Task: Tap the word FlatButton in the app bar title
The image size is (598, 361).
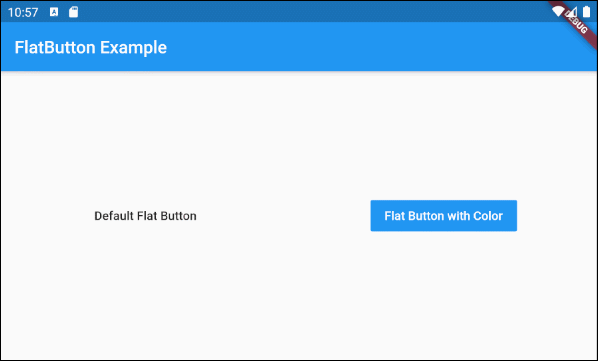Action: (55, 48)
